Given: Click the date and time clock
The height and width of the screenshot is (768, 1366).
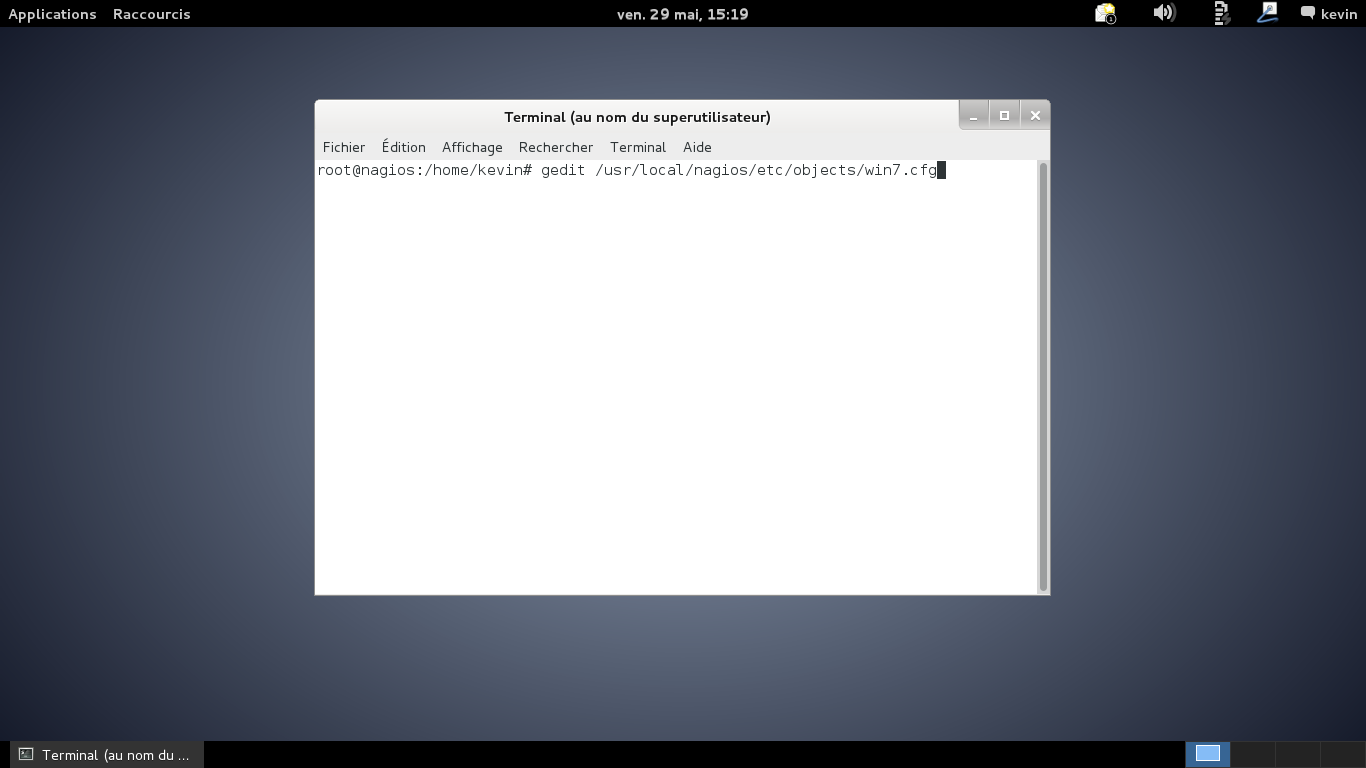Looking at the screenshot, I should click(x=683, y=14).
